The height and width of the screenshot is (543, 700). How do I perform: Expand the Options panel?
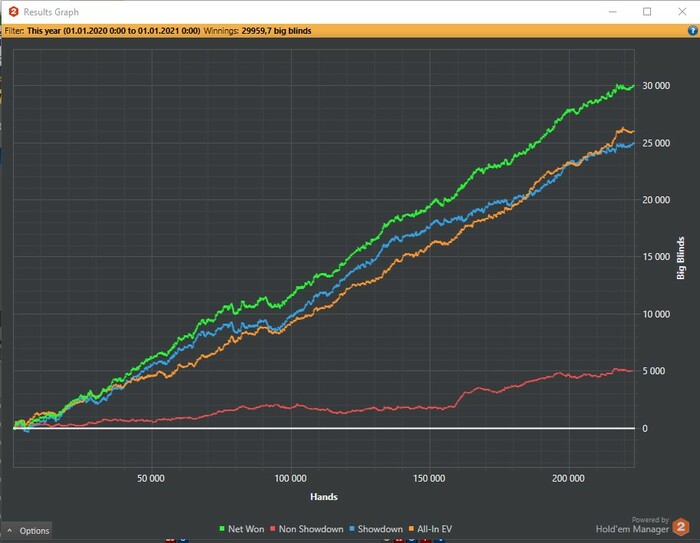(x=27, y=530)
